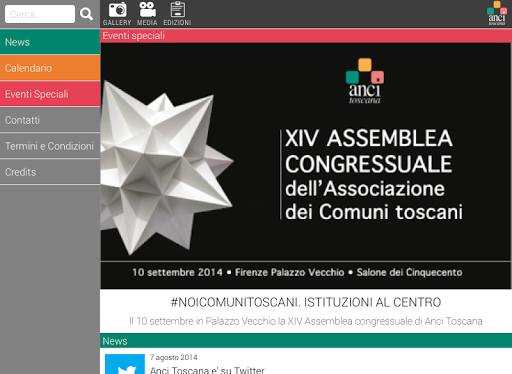Open Termini e Condizioni
Screen dimensions: 512x374
click(50, 146)
